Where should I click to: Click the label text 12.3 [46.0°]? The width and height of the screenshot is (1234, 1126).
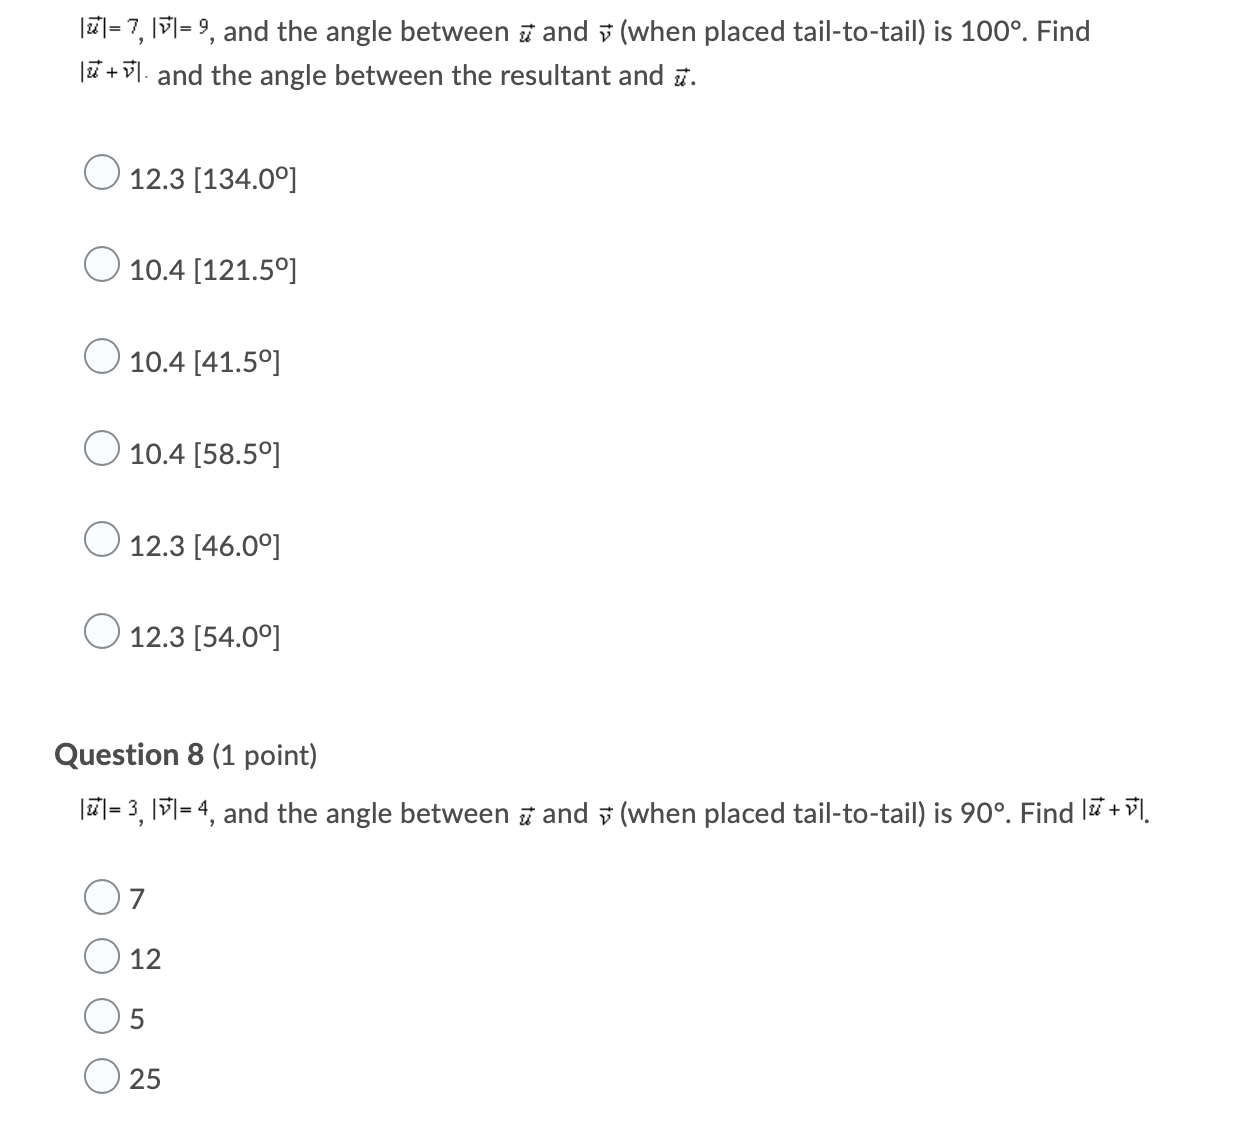(x=205, y=545)
